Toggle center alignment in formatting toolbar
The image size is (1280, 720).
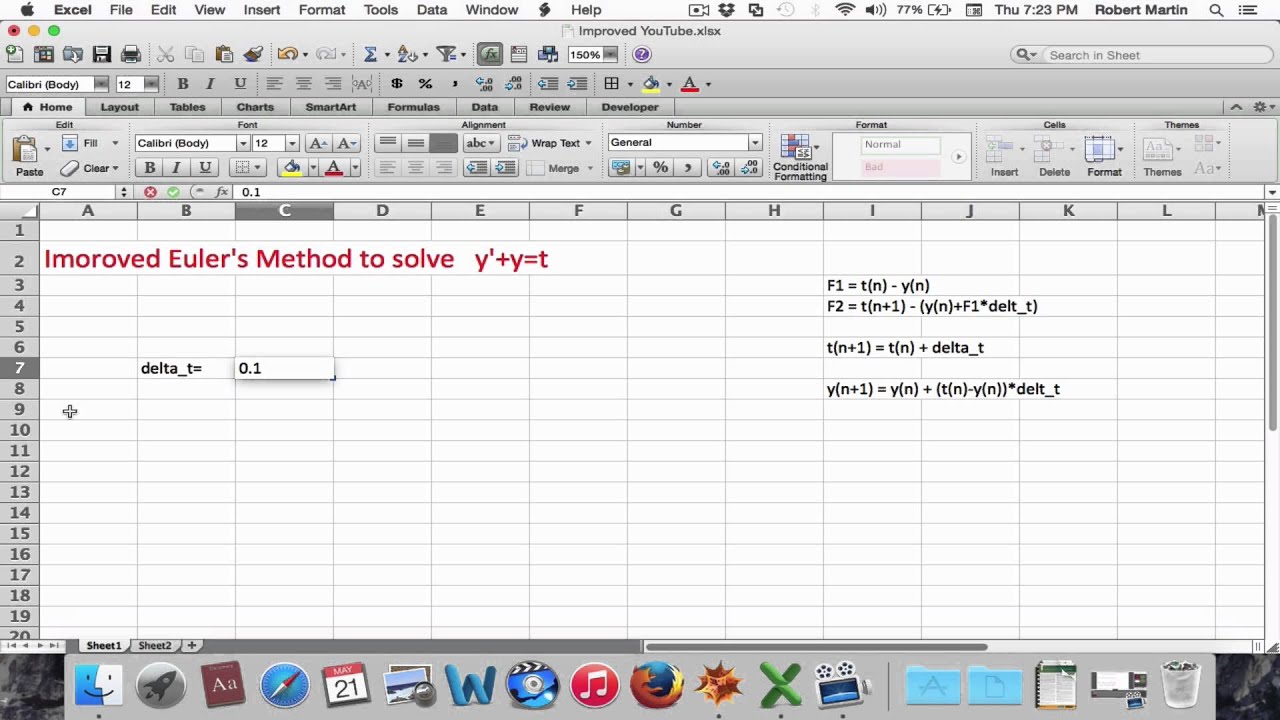303,84
